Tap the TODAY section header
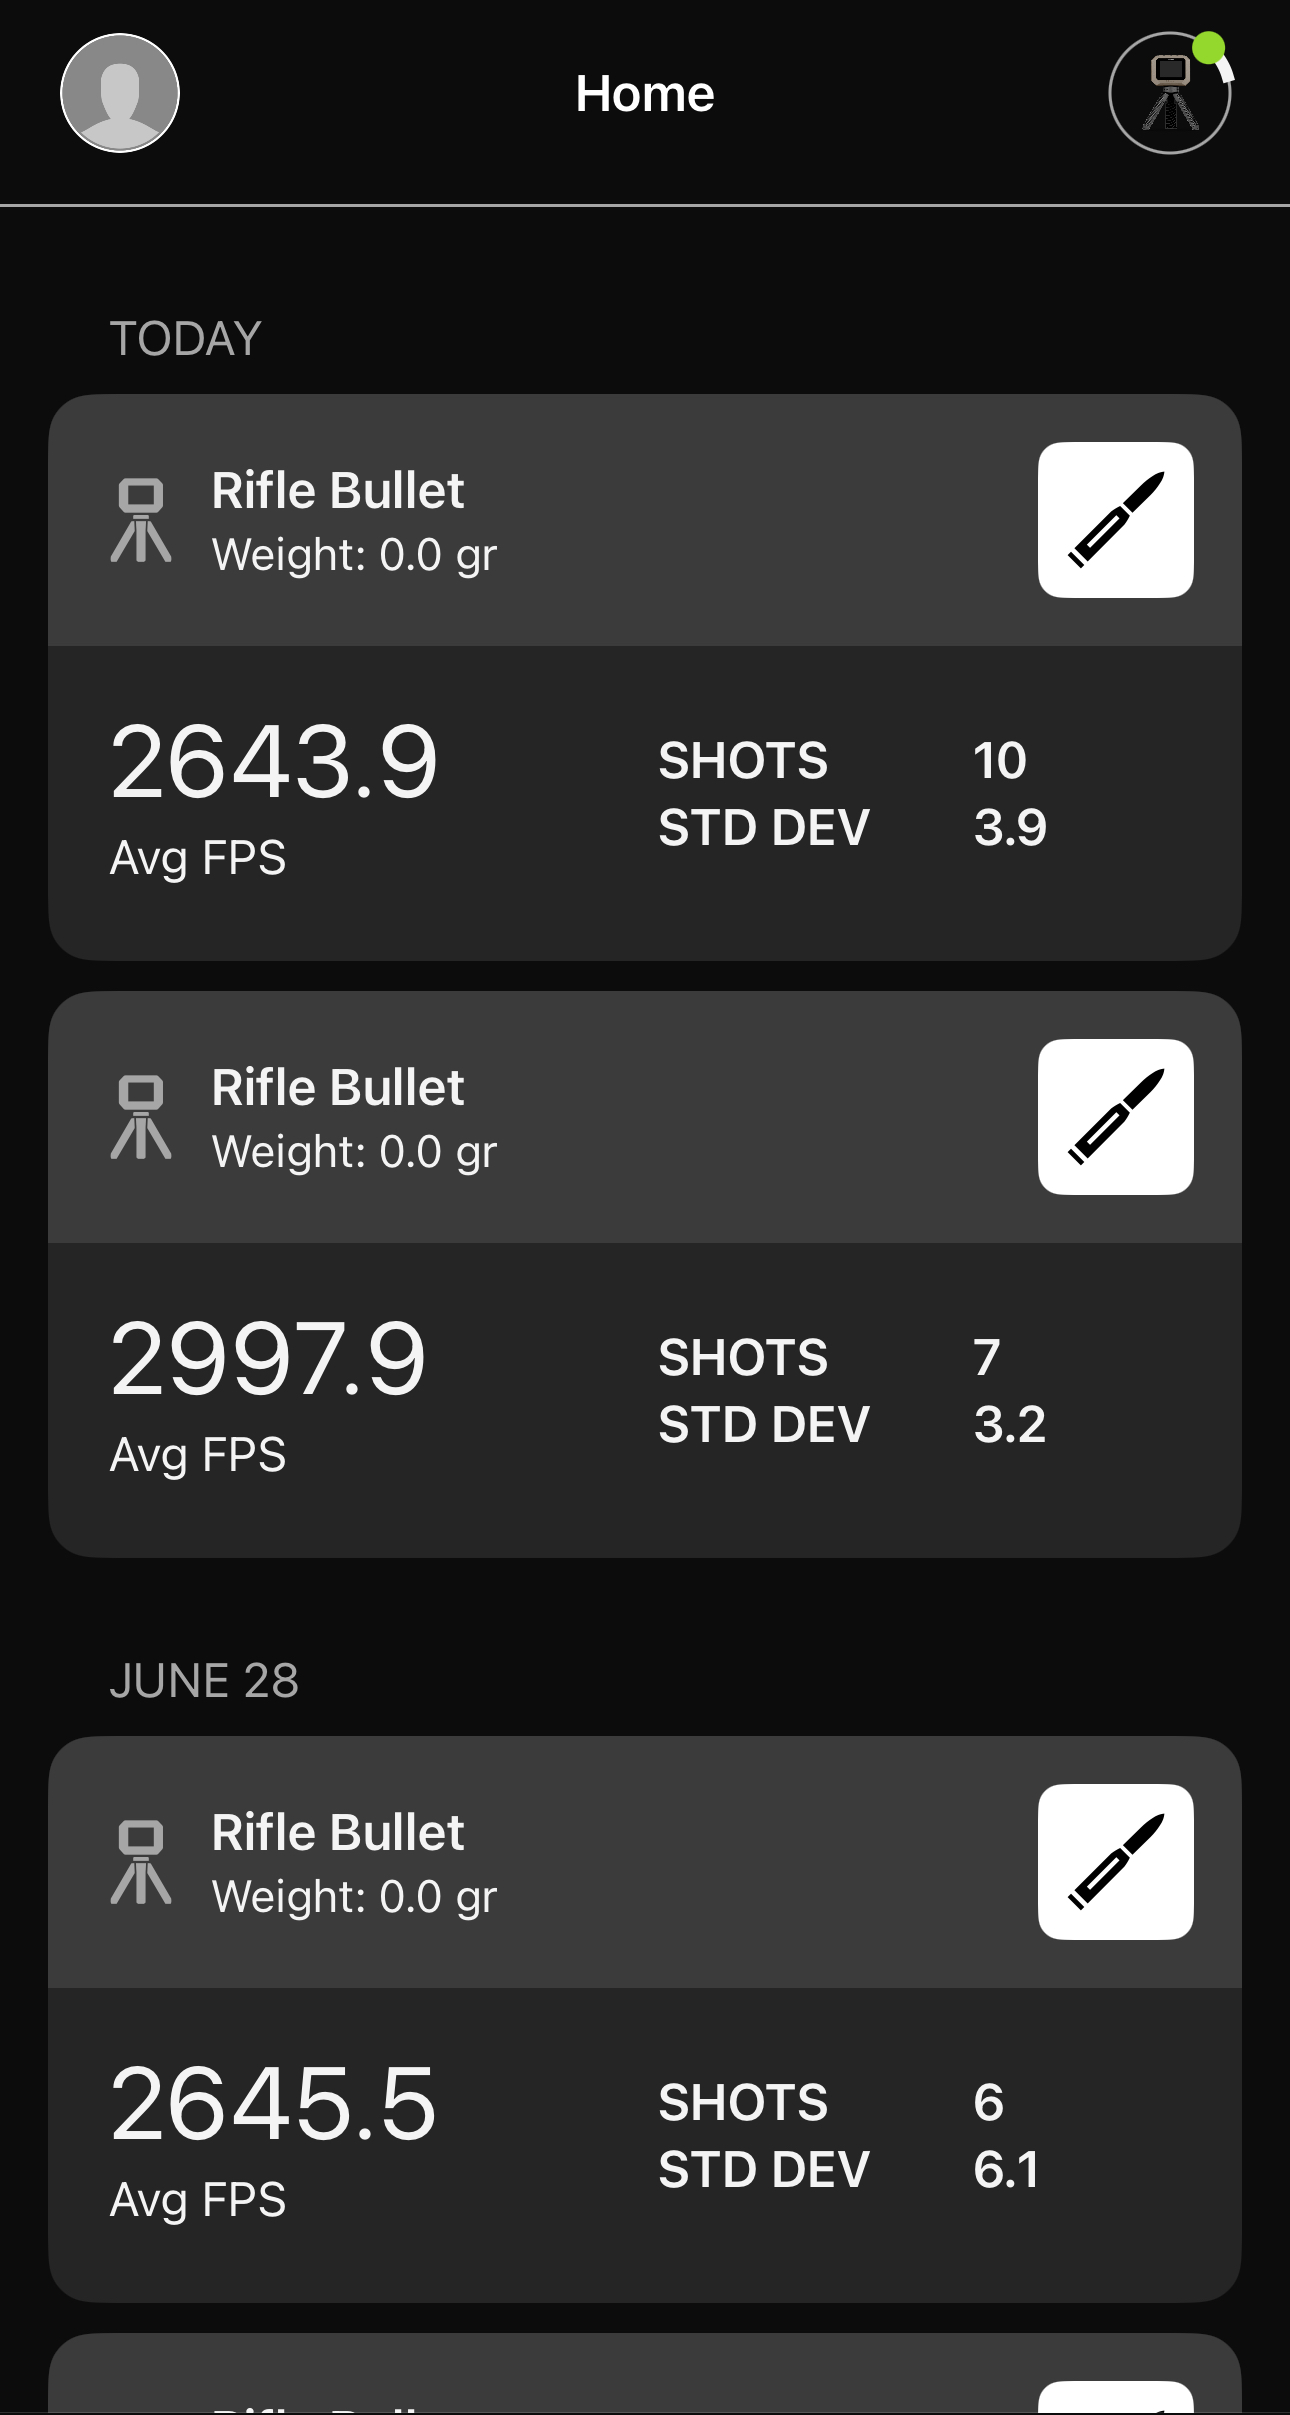Image resolution: width=1290 pixels, height=2415 pixels. click(186, 339)
